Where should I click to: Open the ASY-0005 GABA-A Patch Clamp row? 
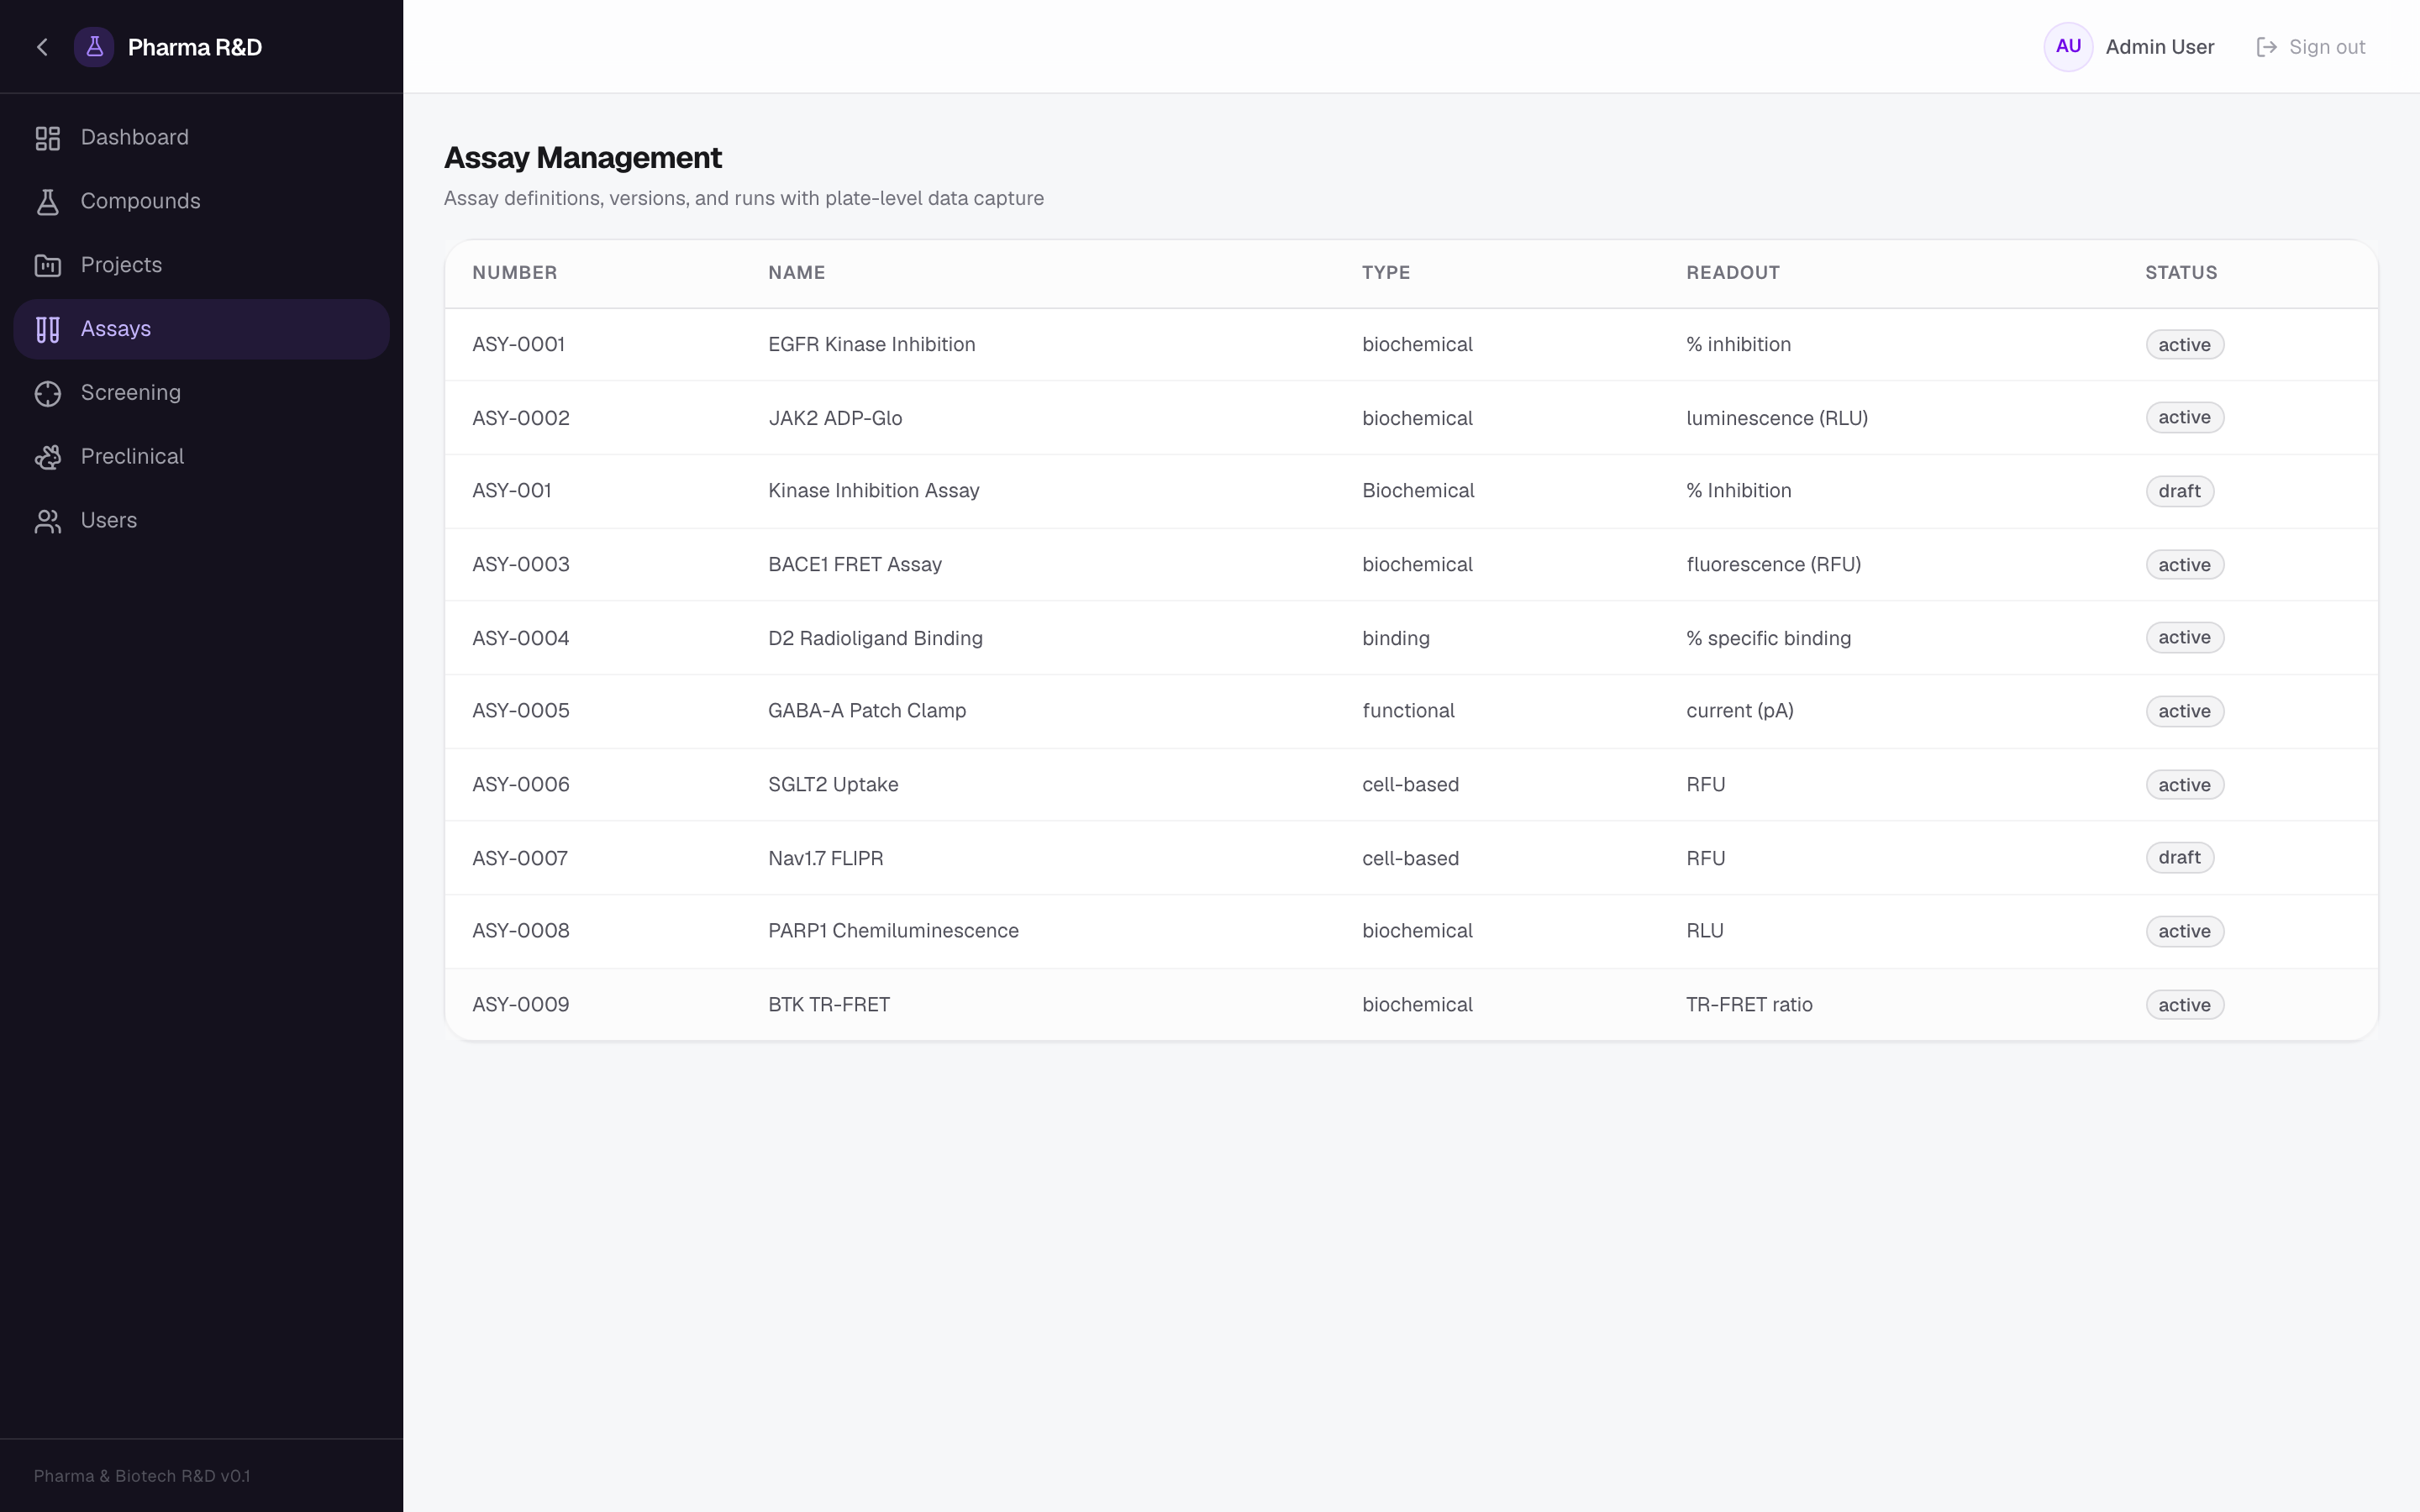1411,711
